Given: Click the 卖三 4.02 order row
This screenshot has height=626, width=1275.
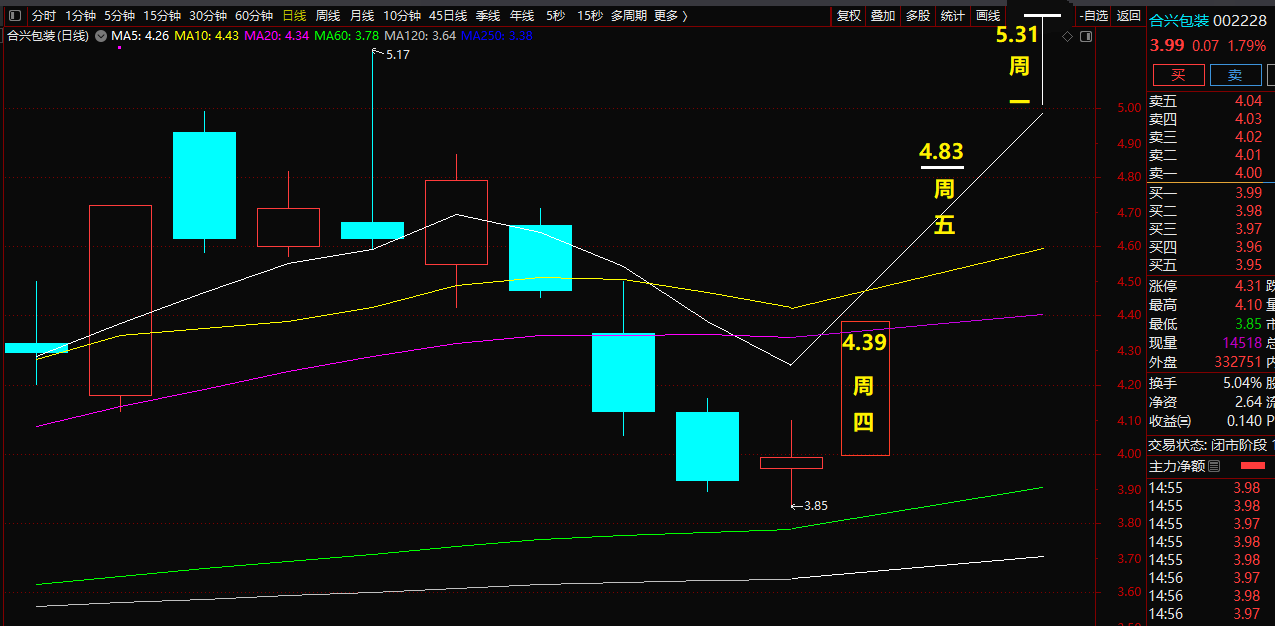Looking at the screenshot, I should point(1211,137).
